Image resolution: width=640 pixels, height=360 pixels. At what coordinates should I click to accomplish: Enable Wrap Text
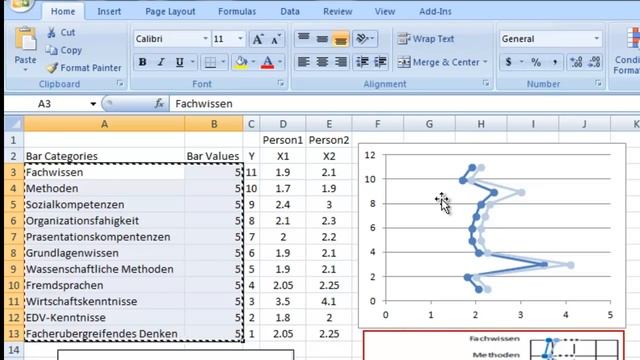[x=426, y=39]
